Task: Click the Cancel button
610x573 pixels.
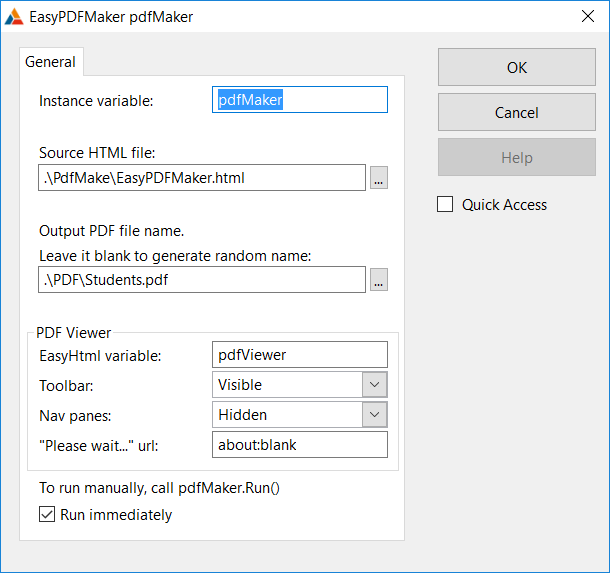Action: 517,112
